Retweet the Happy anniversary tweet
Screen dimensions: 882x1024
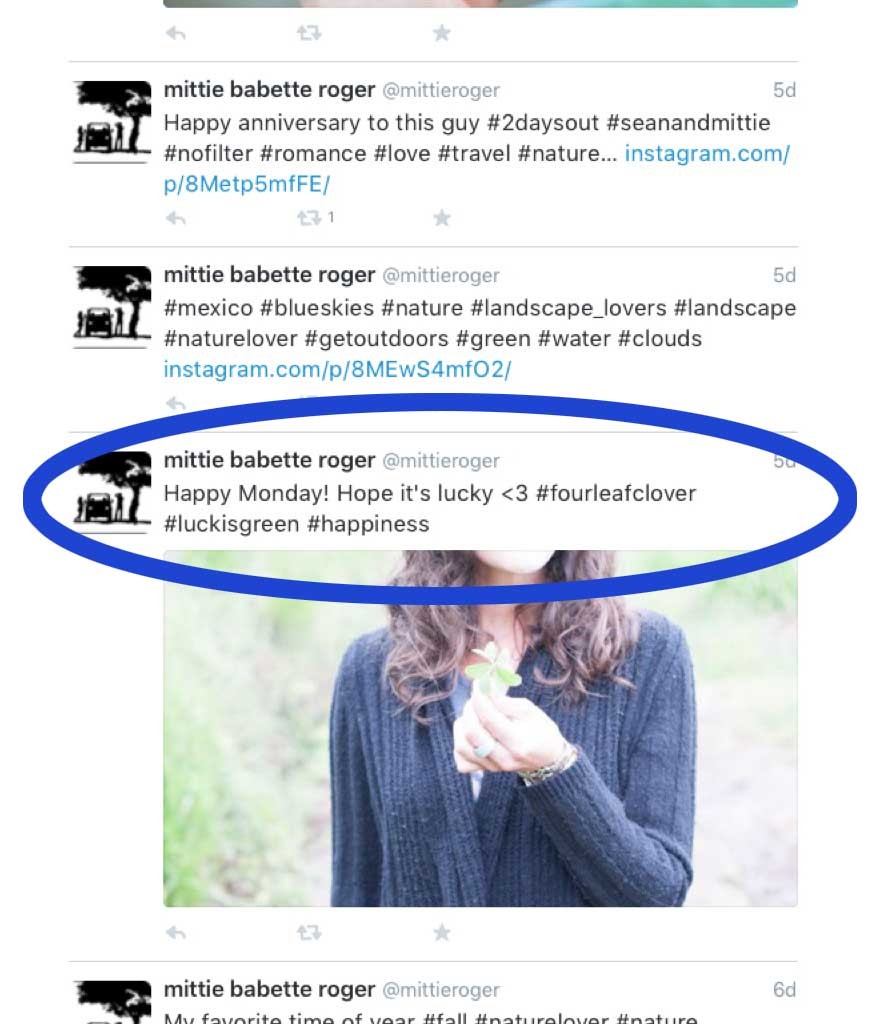309,217
